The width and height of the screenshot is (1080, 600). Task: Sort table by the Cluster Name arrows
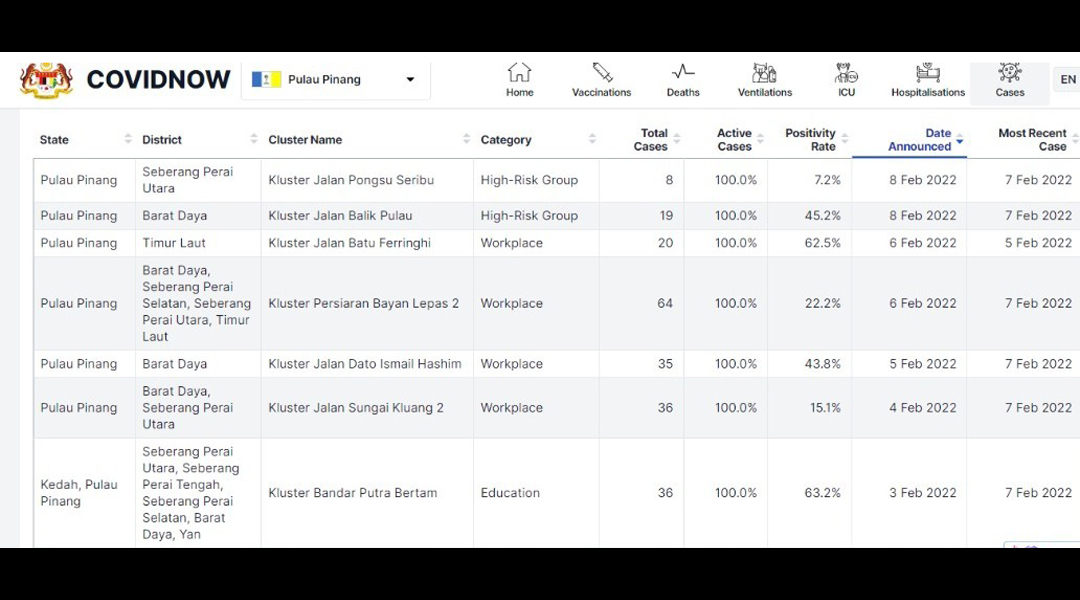coord(466,139)
